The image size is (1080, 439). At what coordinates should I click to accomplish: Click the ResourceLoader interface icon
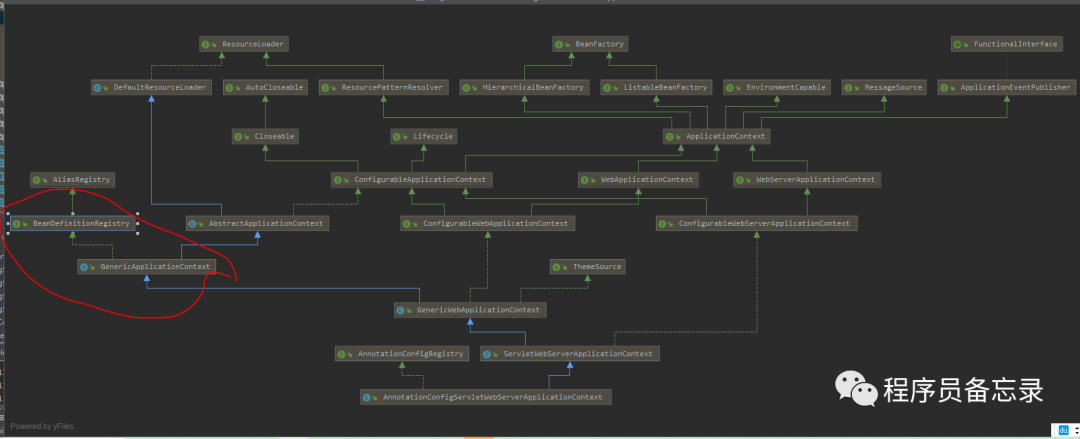tap(207, 44)
